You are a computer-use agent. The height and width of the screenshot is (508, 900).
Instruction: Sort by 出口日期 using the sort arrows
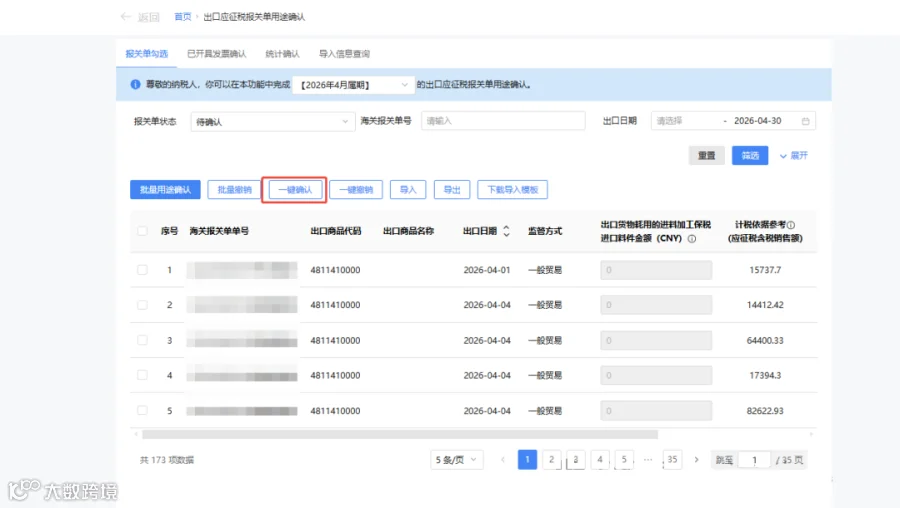click(x=506, y=231)
